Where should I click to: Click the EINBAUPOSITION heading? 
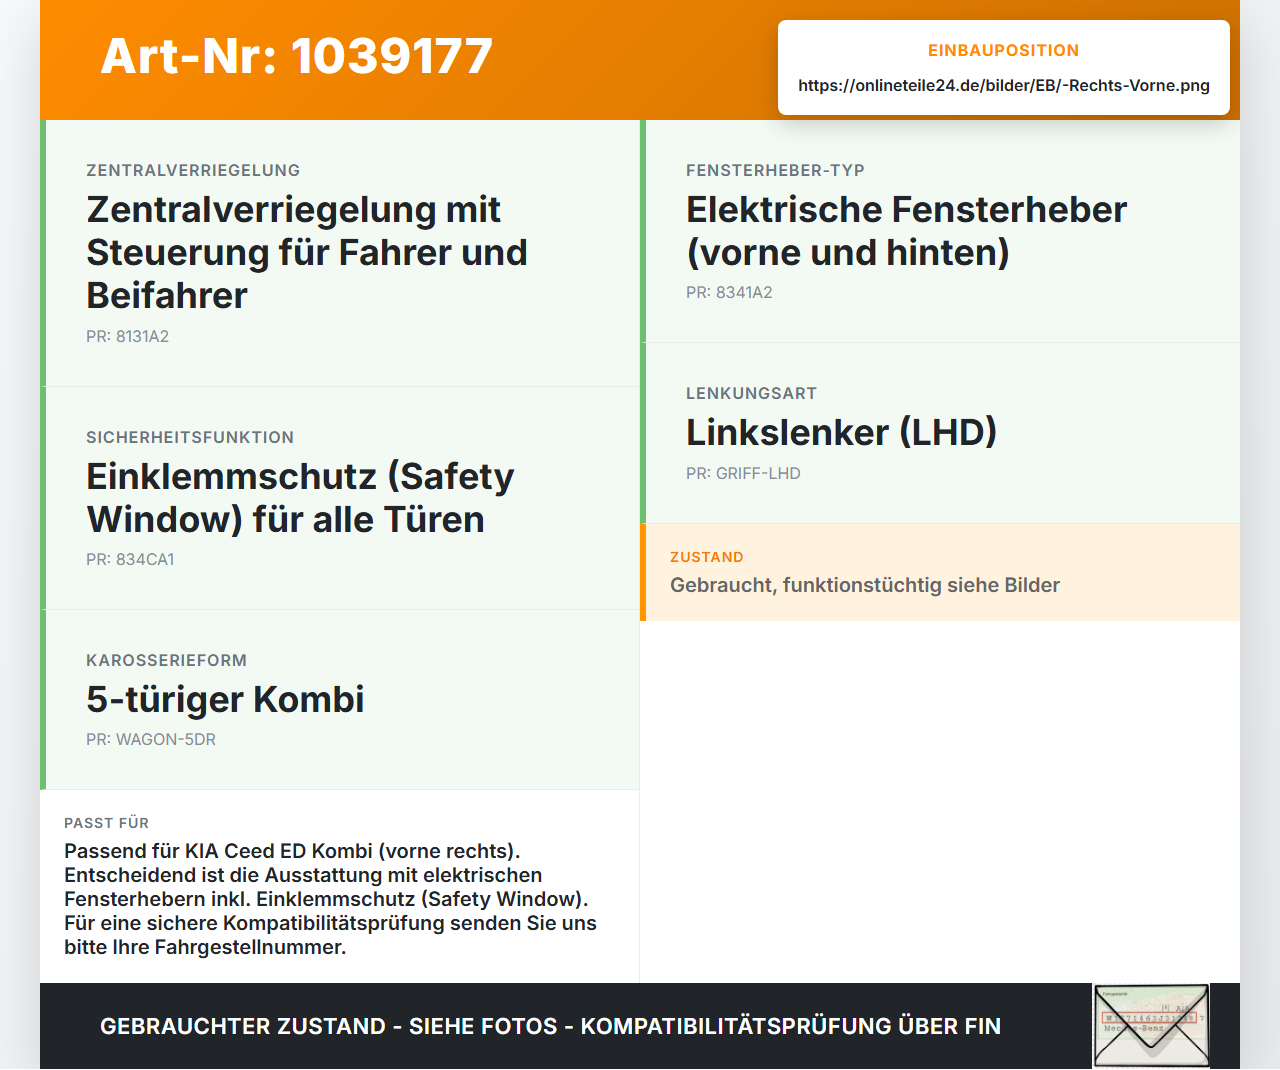pyautogui.click(x=1004, y=50)
